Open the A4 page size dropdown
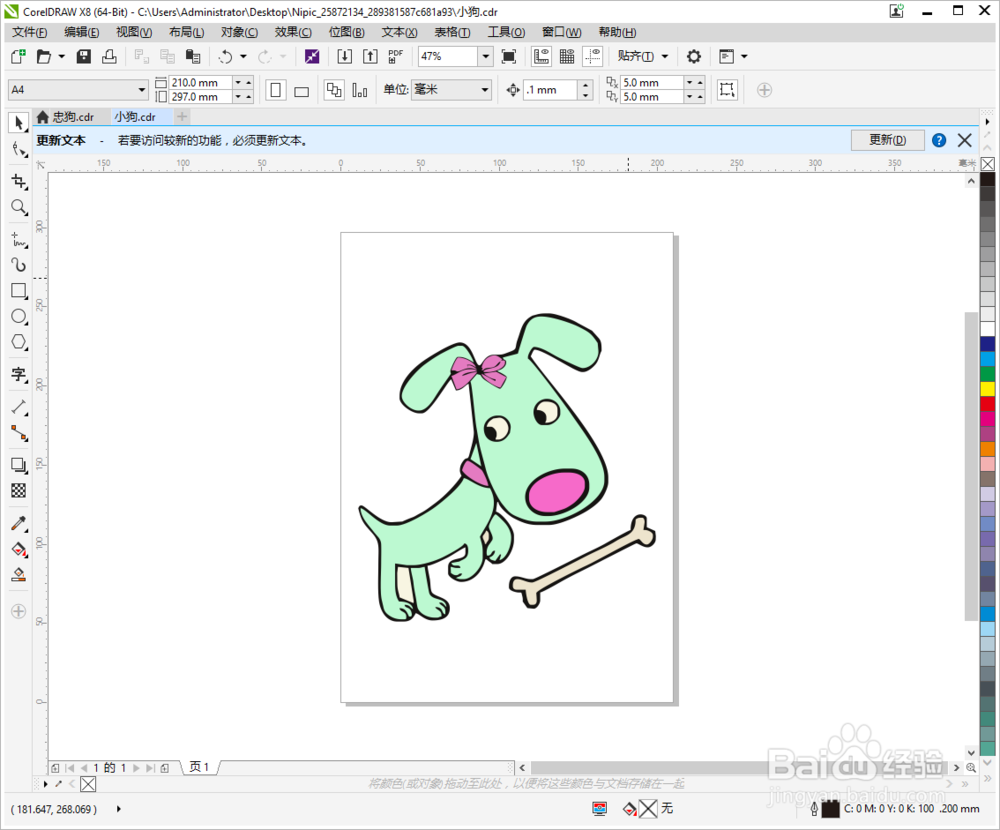The image size is (1000, 830). click(142, 90)
